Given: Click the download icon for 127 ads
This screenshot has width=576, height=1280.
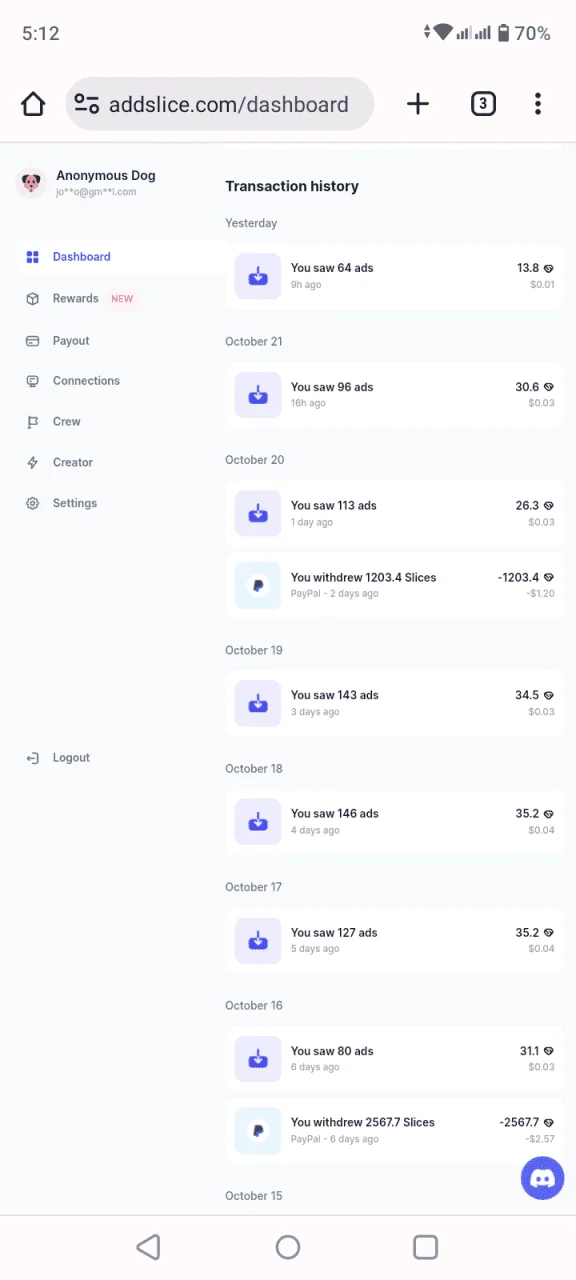Looking at the screenshot, I should [x=258, y=940].
